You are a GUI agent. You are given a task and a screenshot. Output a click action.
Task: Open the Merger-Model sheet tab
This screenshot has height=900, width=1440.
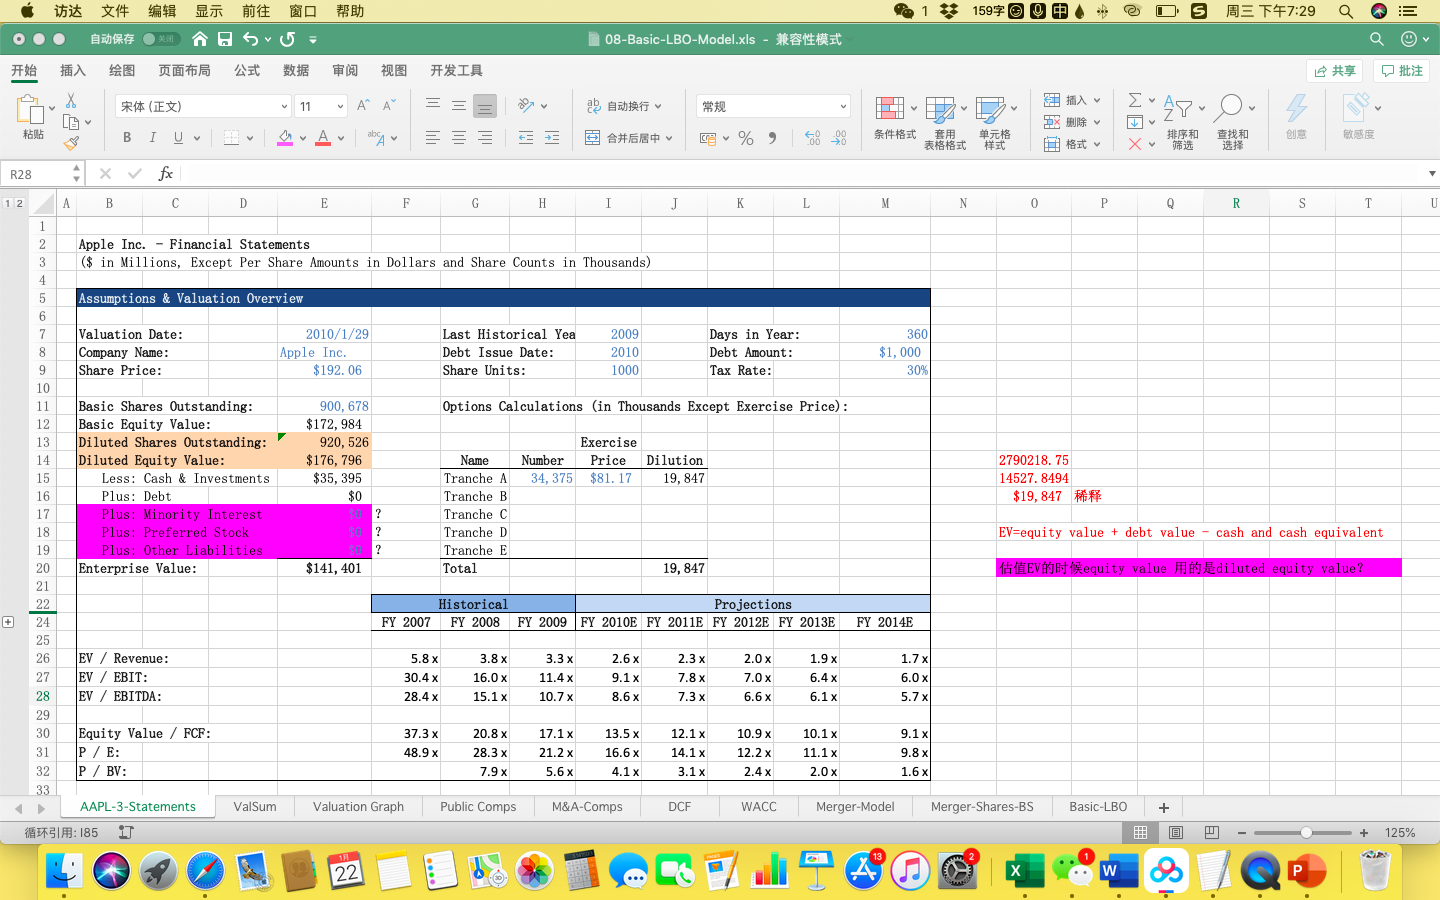click(x=855, y=807)
